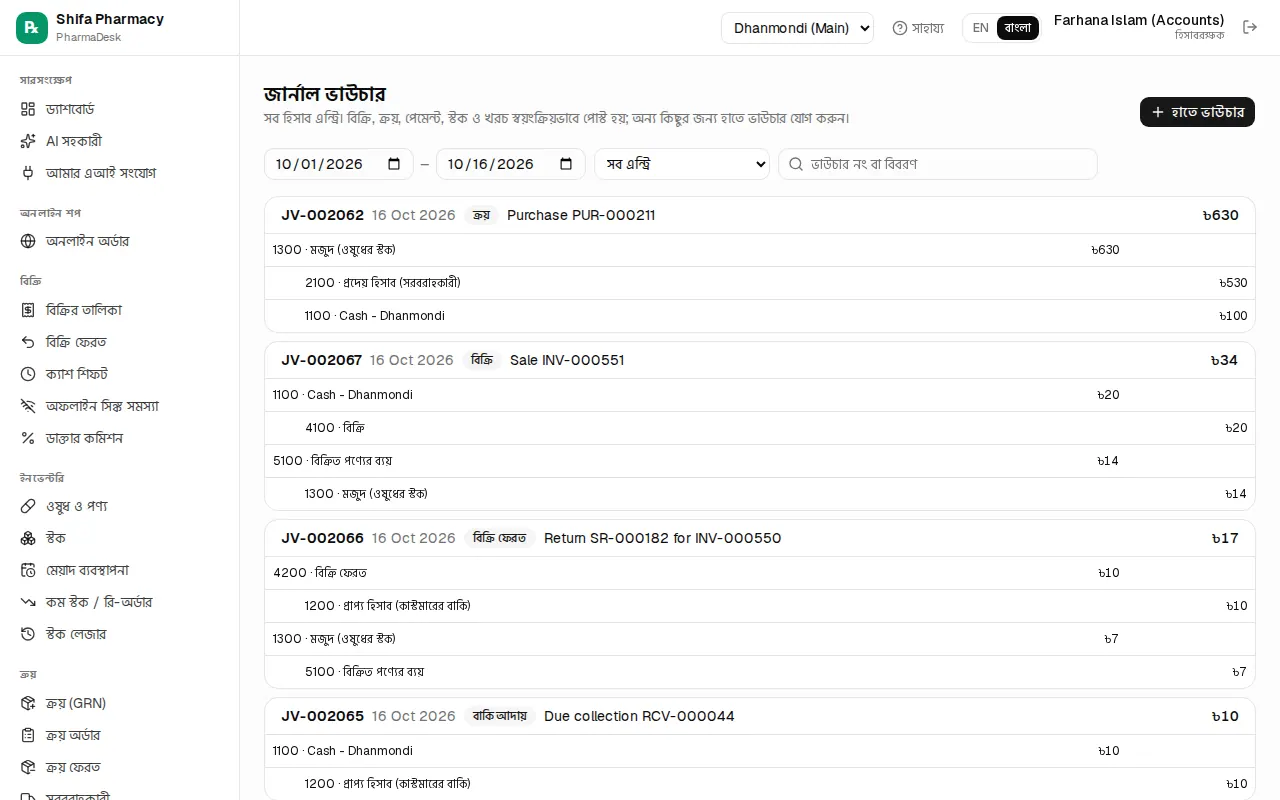Viewport: 1280px width, 800px height.
Task: Click description Return SR-000182 for INV-000550
Action: 663,538
